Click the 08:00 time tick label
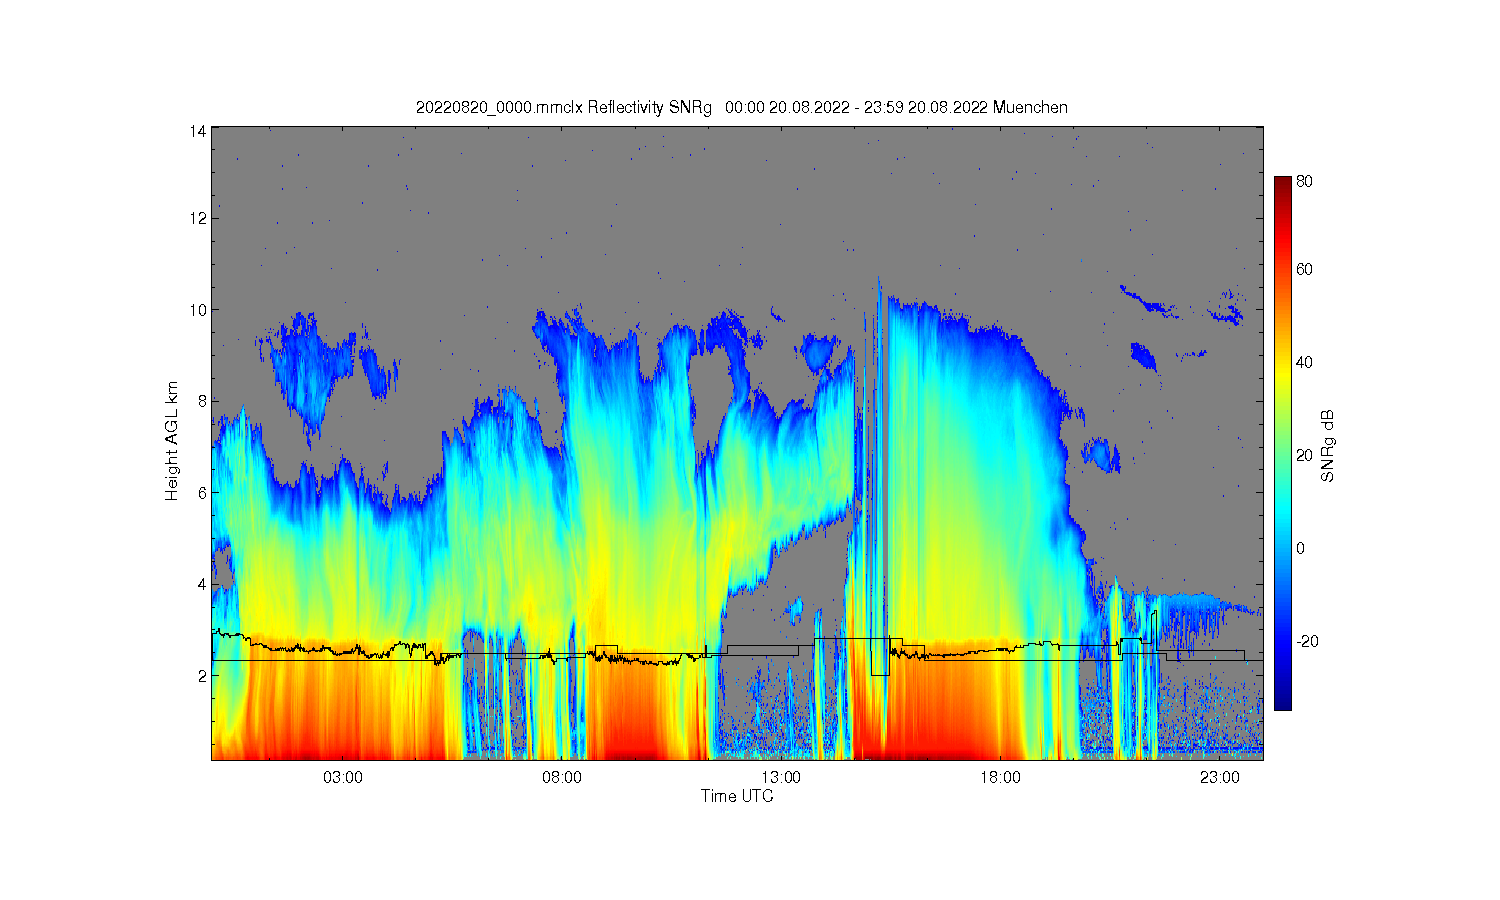 562,777
